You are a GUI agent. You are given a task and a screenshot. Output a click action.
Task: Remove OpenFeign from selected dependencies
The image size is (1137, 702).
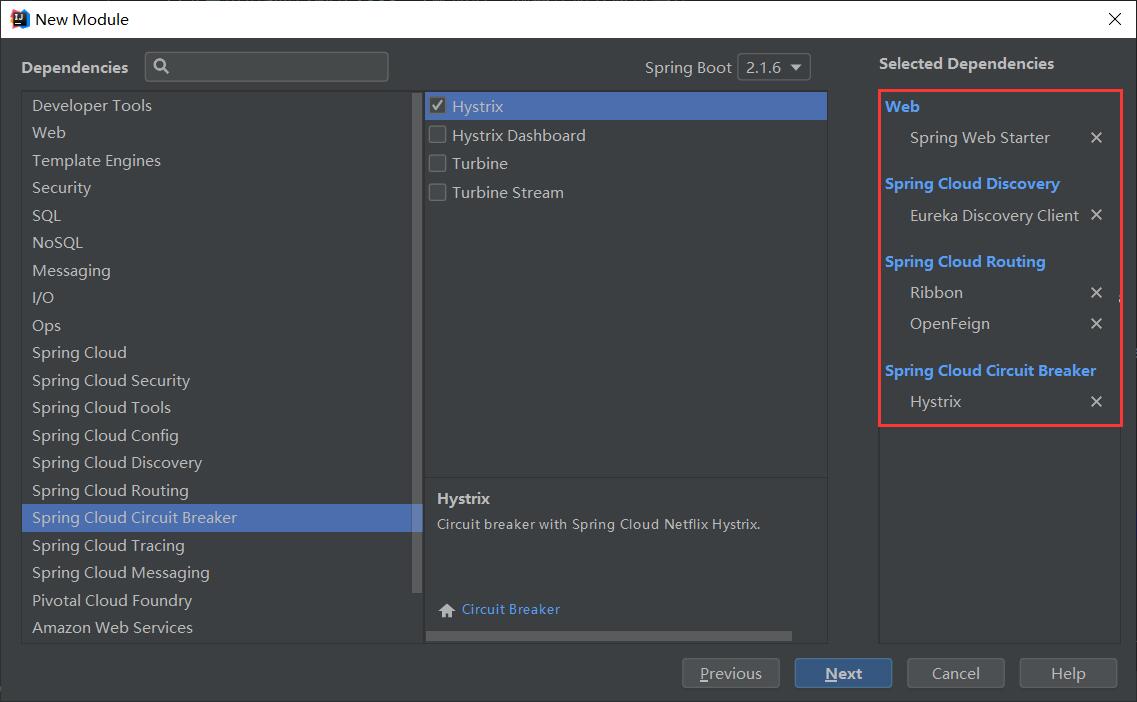tap(1096, 323)
